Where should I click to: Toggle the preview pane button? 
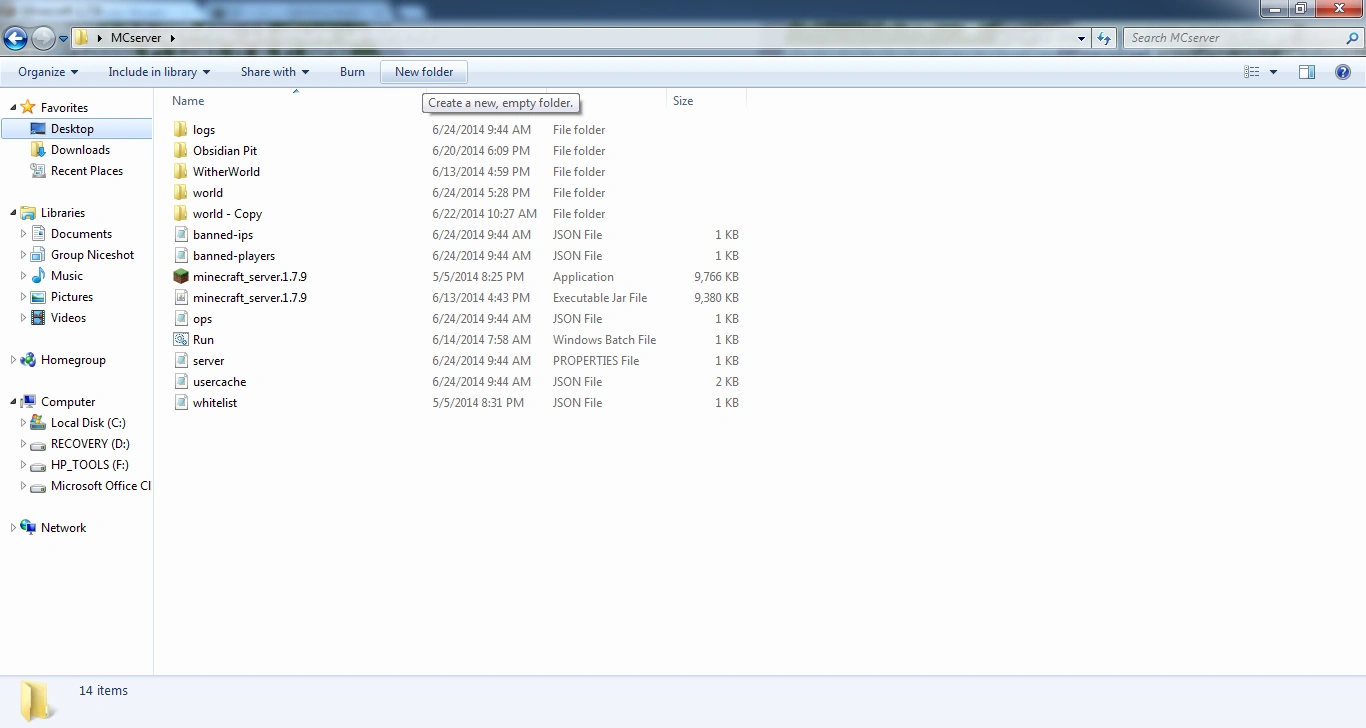click(1307, 72)
